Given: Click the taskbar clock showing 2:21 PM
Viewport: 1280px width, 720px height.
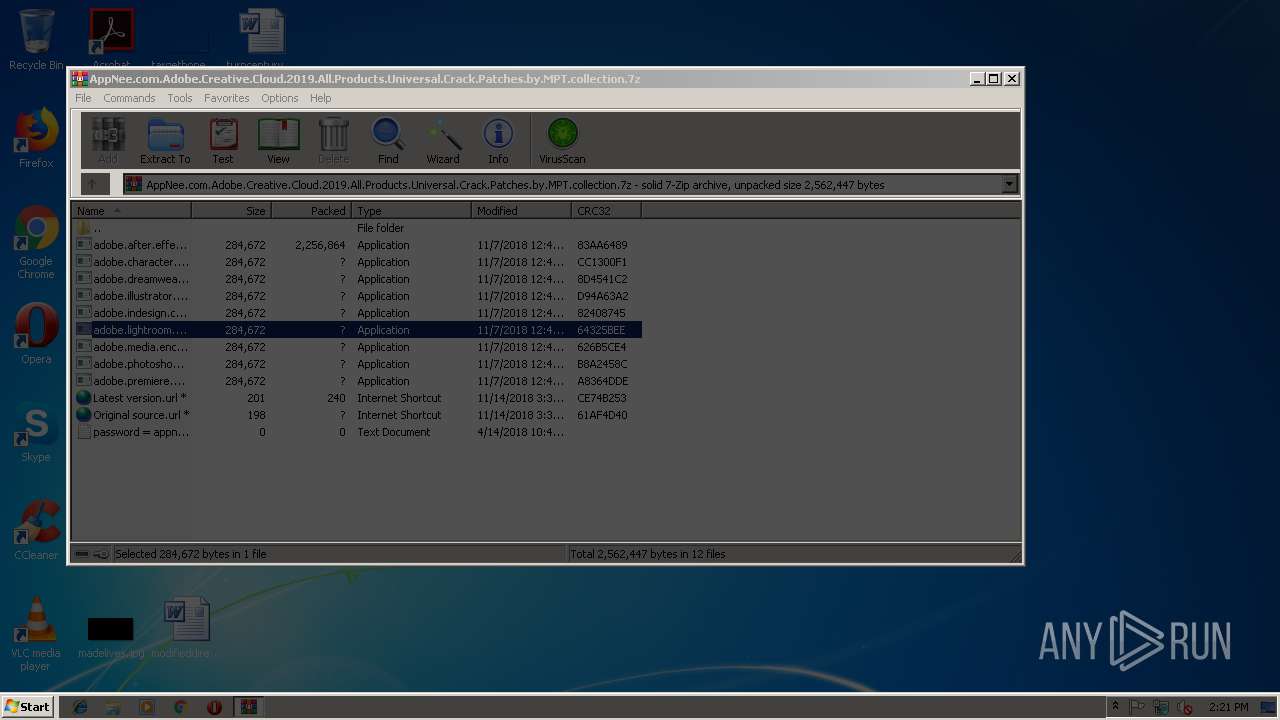Looking at the screenshot, I should pos(1228,707).
